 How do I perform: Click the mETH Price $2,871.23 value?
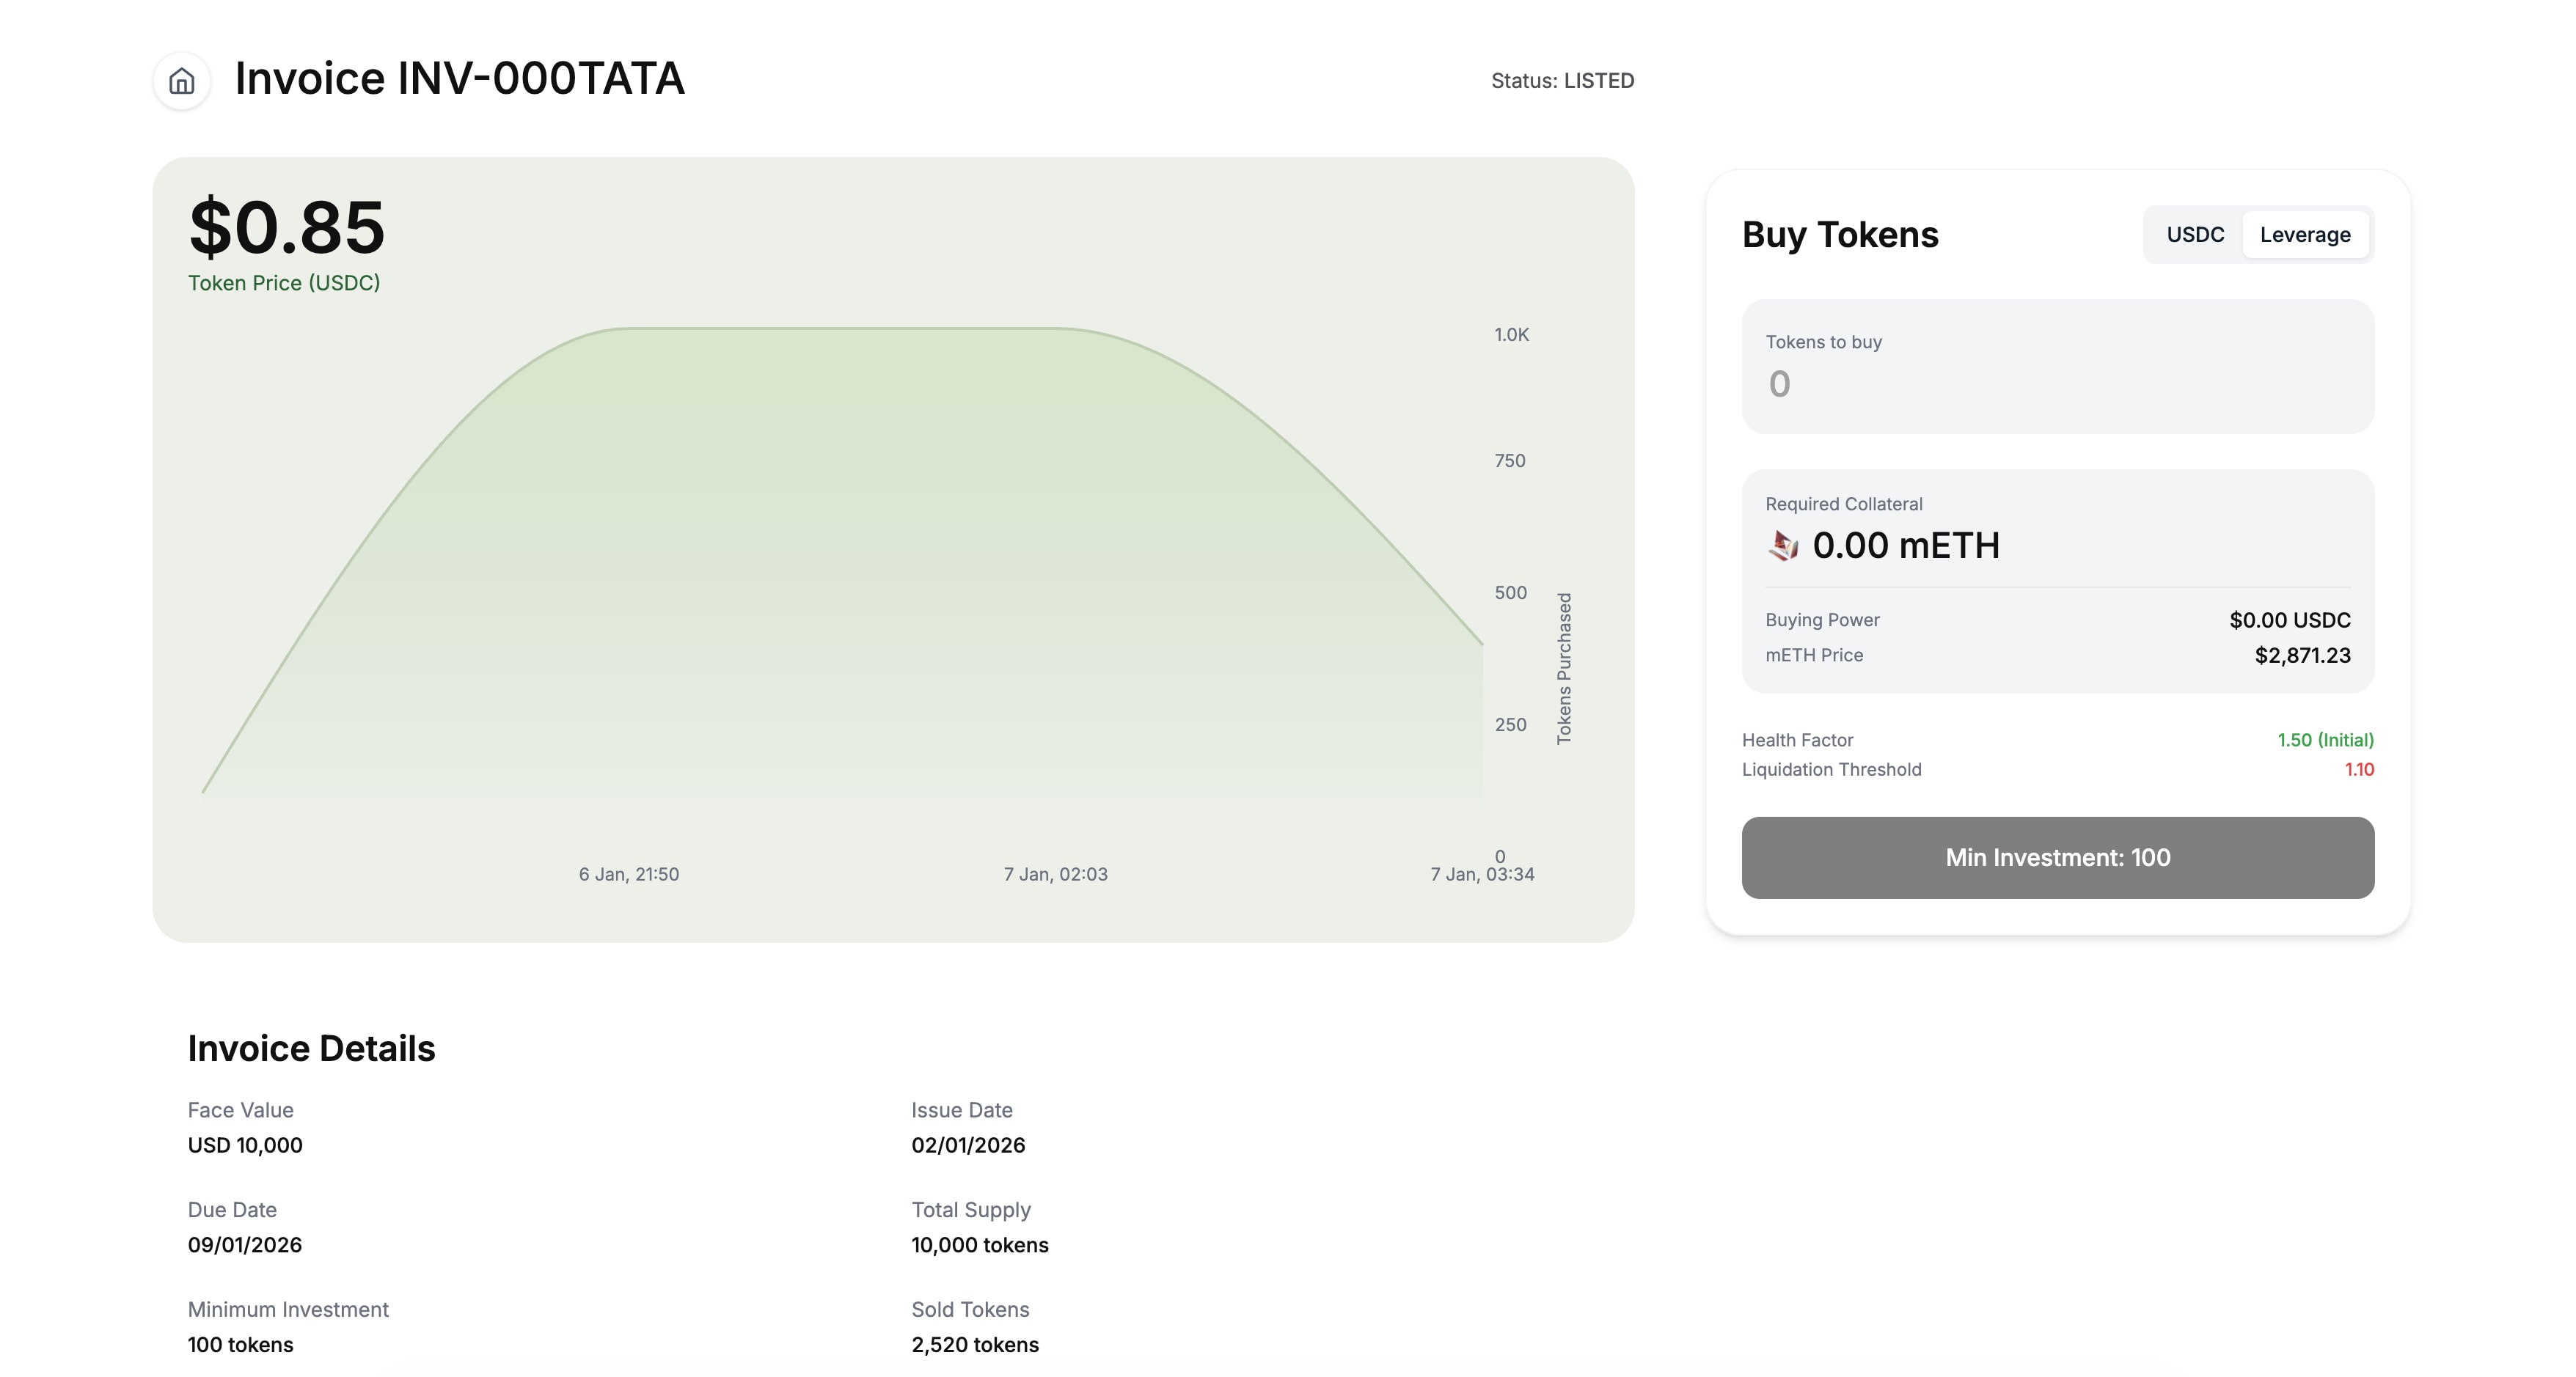pyautogui.click(x=2302, y=655)
